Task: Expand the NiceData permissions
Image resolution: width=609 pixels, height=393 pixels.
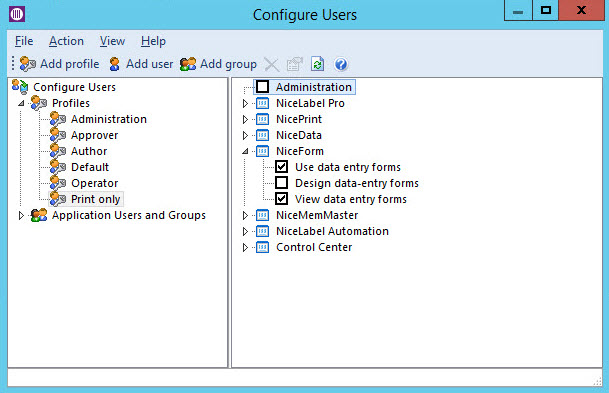Action: pyautogui.click(x=245, y=135)
